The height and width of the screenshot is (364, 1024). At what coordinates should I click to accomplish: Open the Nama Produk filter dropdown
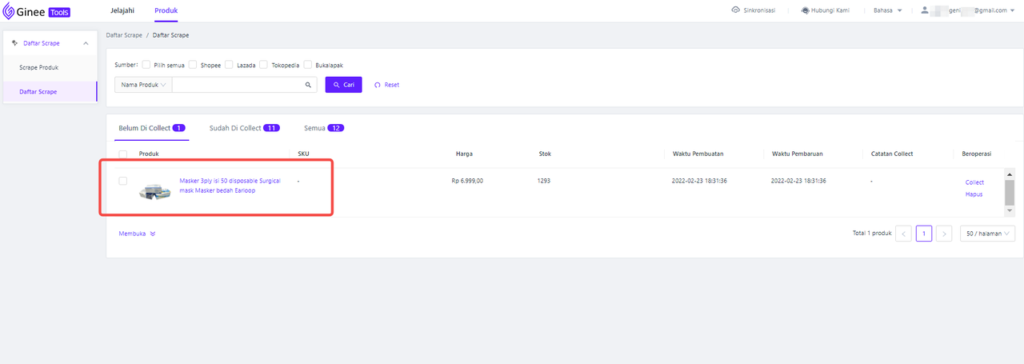144,85
